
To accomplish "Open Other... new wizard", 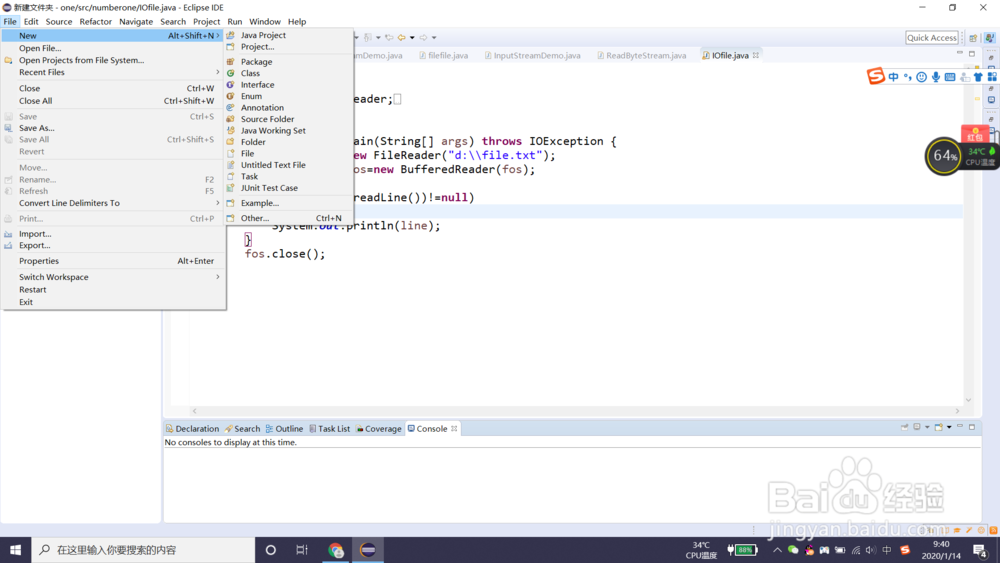I will 289,218.
